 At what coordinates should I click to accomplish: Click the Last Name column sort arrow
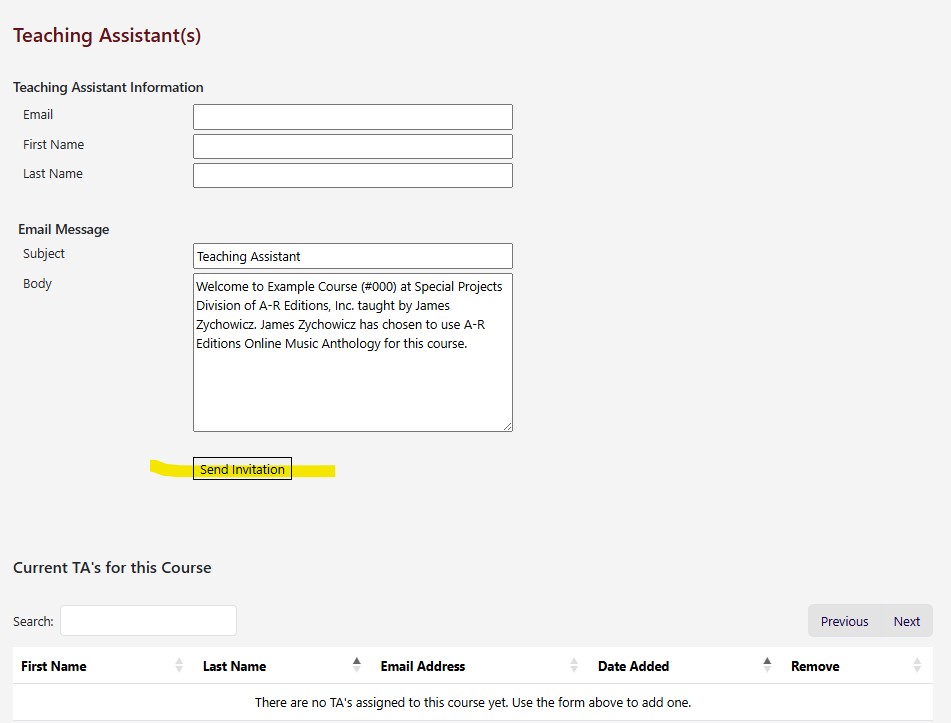[x=357, y=665]
